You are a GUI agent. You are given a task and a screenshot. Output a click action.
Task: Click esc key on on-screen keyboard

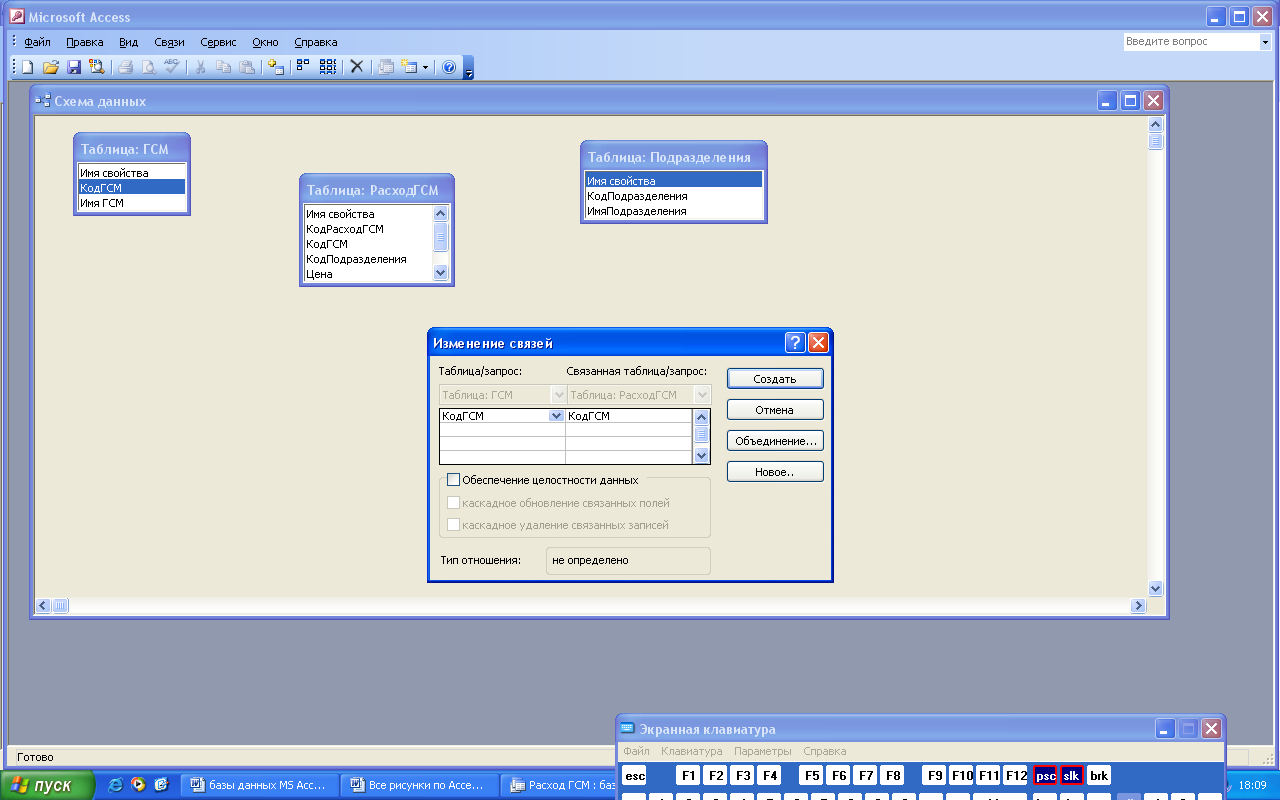[x=635, y=776]
